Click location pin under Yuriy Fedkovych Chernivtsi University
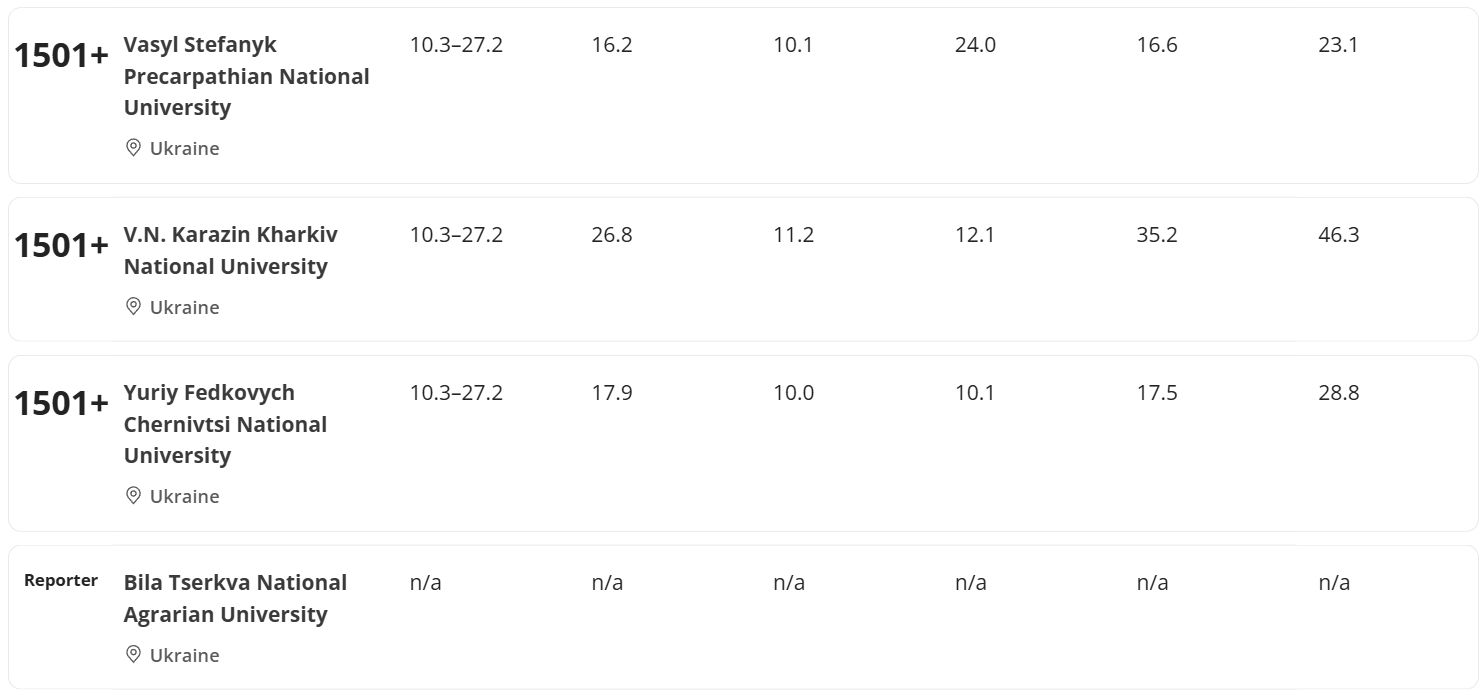Screen dimensions: 1484x700 tap(133, 496)
